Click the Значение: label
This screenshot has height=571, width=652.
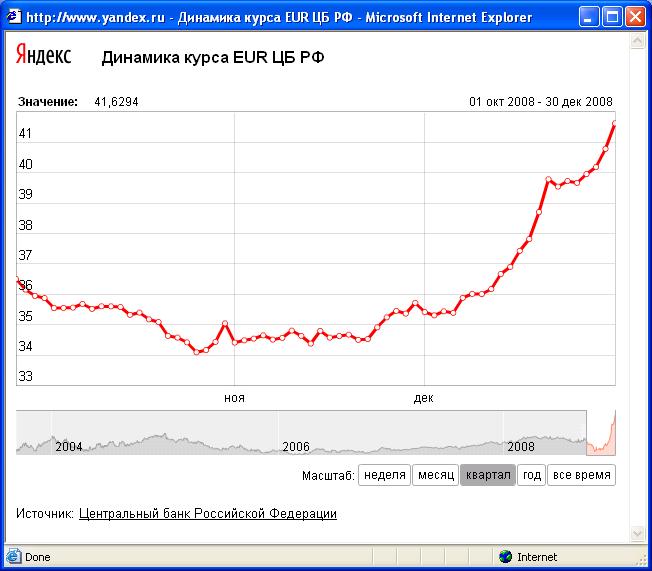click(x=47, y=102)
